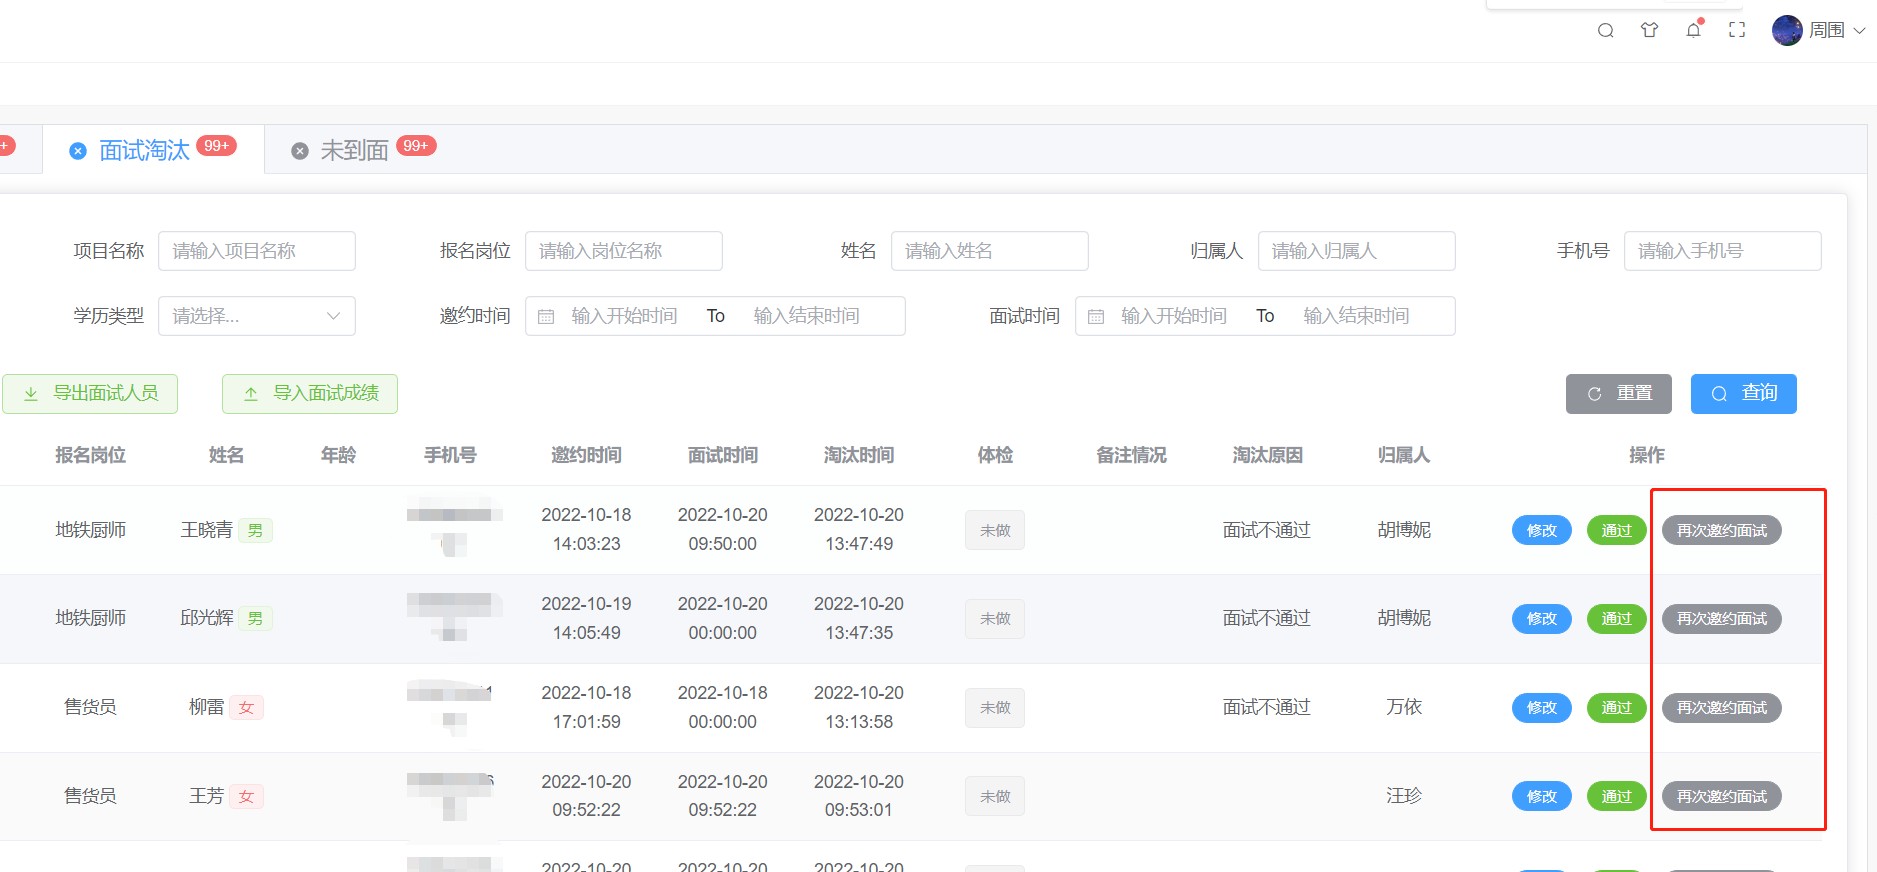
Task: Click 导出面试人员 export button
Action: [90, 394]
